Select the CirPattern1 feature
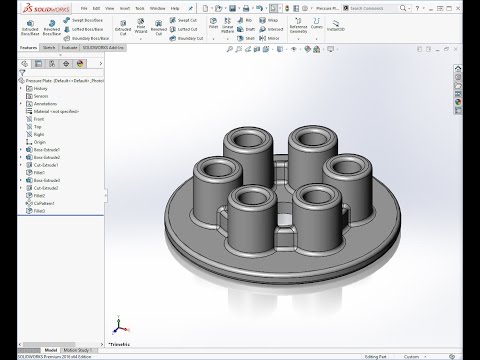 pos(40,203)
